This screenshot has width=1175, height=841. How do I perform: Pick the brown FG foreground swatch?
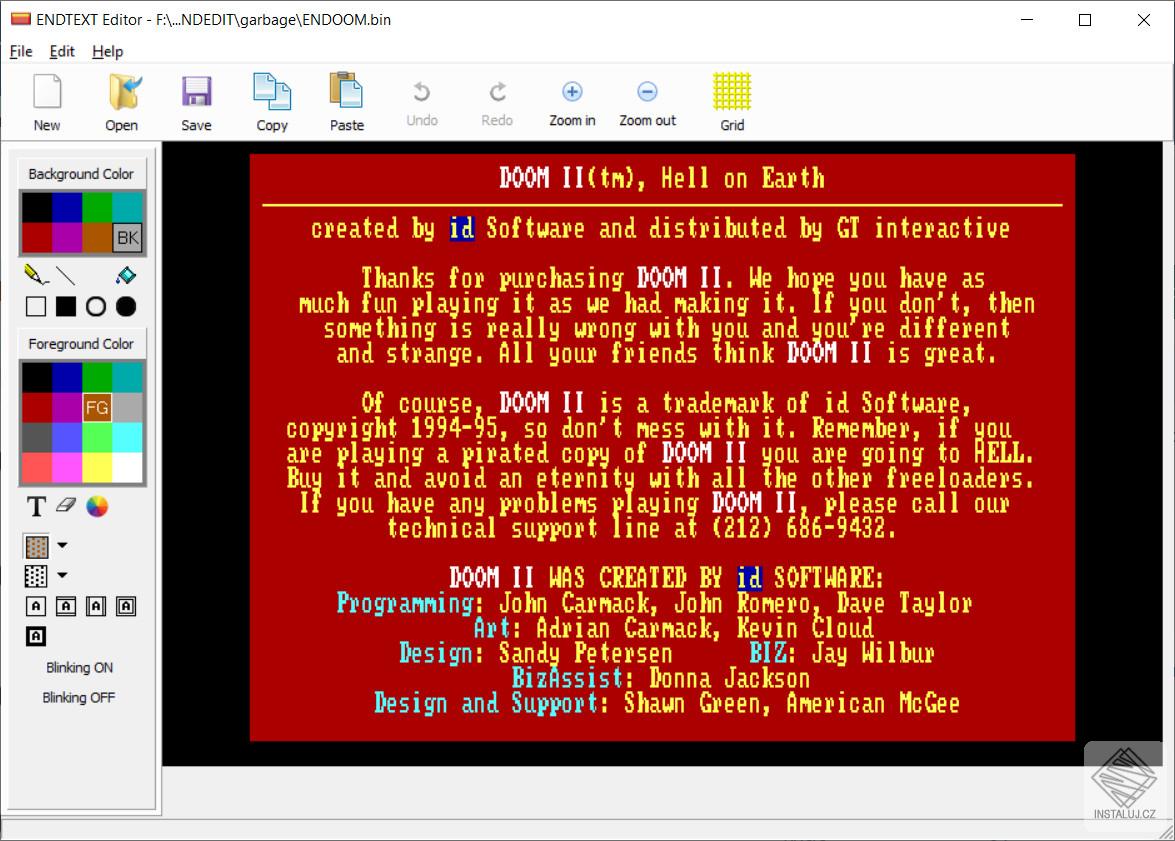[97, 408]
